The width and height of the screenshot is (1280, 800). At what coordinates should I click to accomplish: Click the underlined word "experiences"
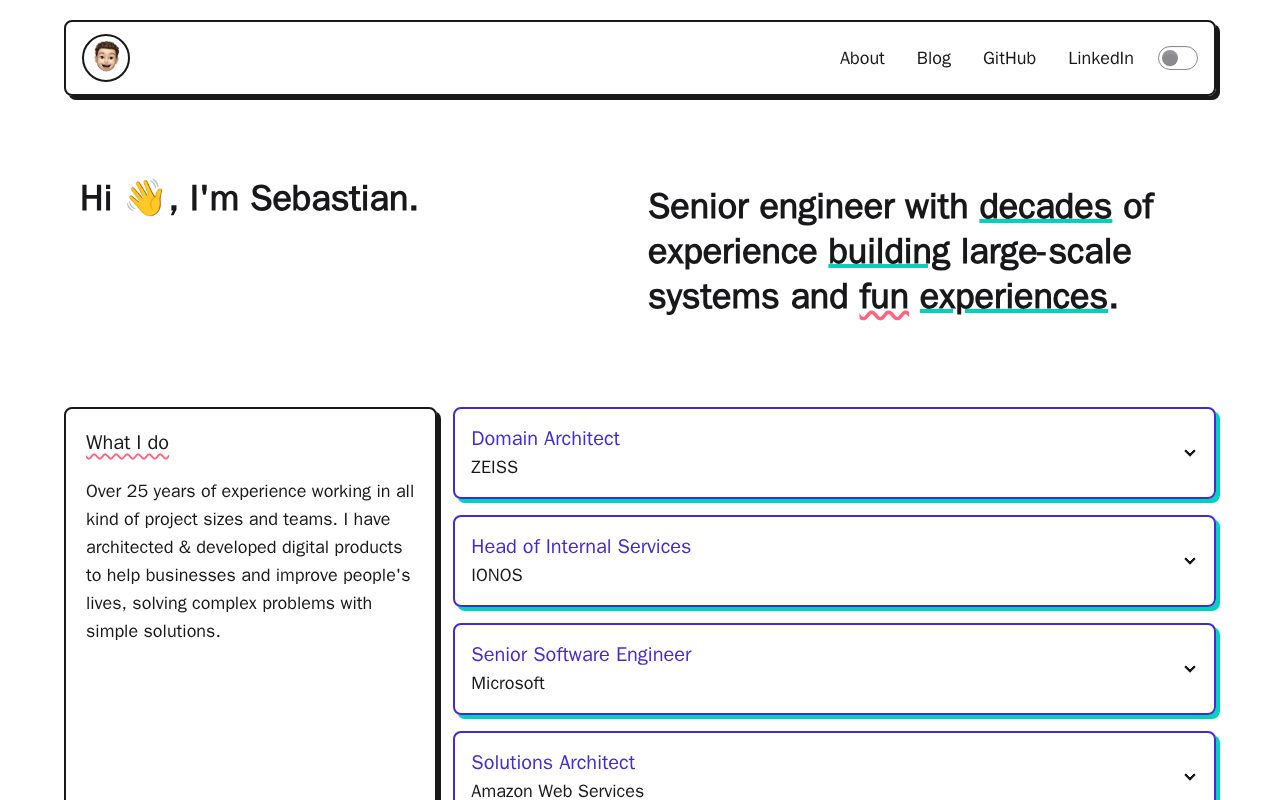(x=1013, y=297)
